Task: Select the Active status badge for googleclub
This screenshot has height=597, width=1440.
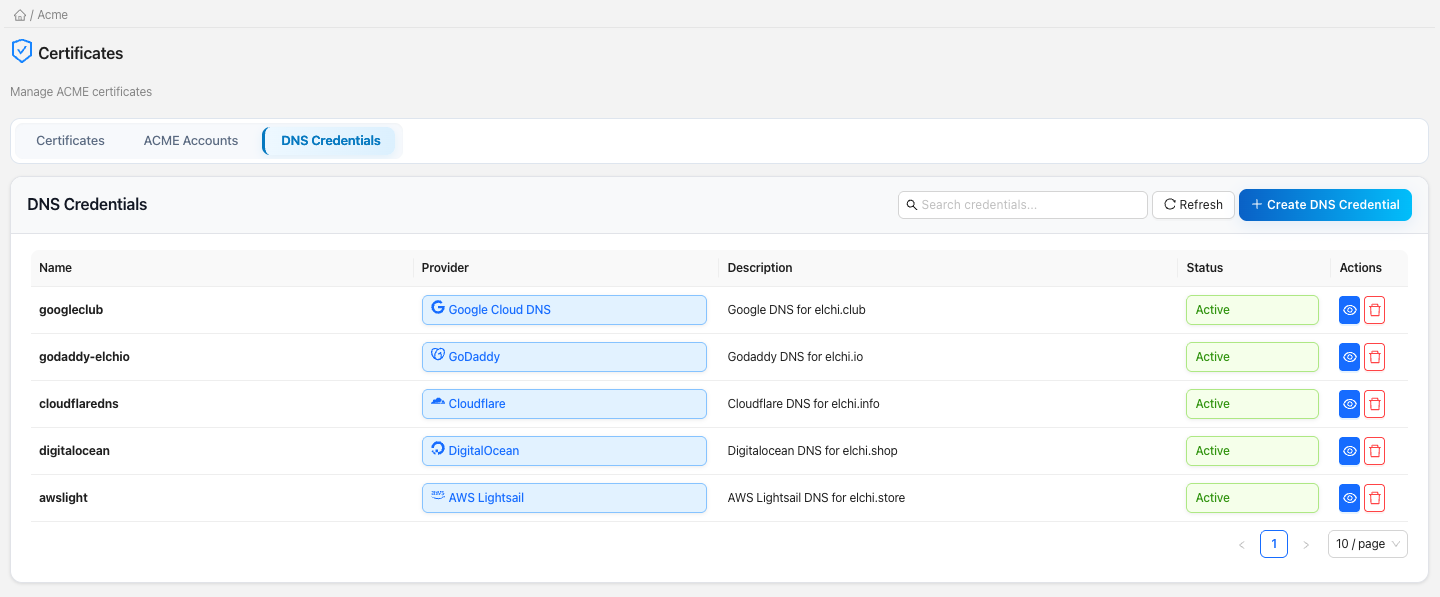Action: click(1252, 310)
